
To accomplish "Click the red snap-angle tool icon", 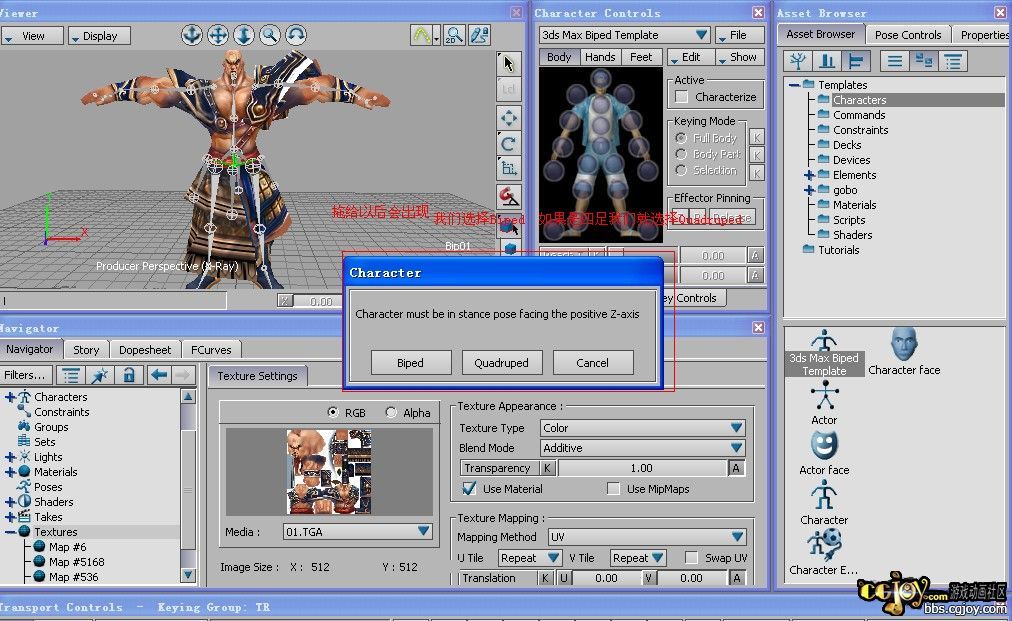I will [509, 196].
